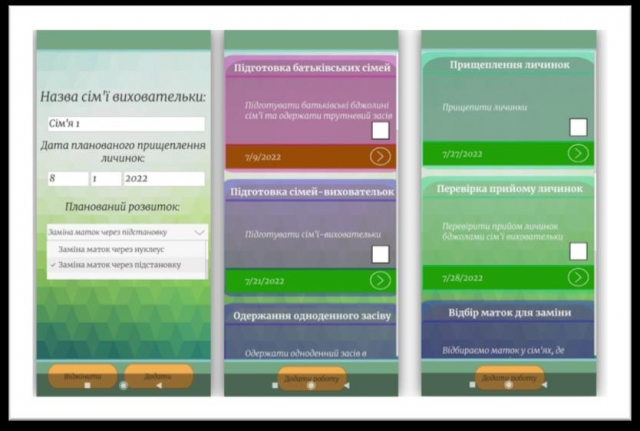Screen dimensions: 640x431
Task: Click the Планований розвиток label
Action: click(x=122, y=207)
